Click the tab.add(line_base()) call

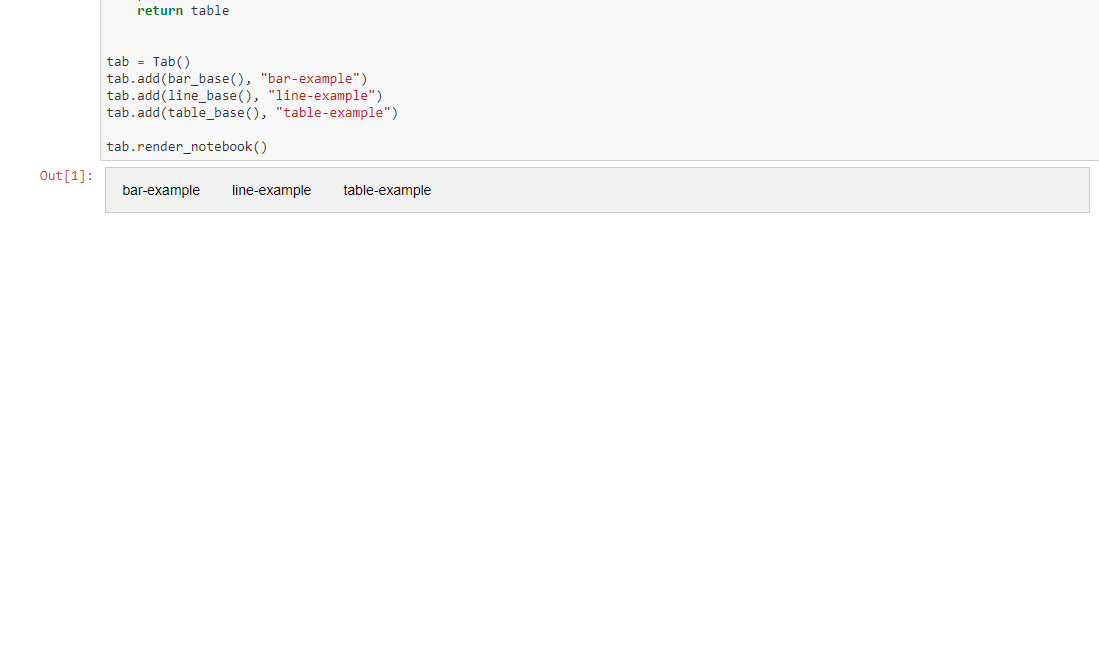(x=187, y=95)
